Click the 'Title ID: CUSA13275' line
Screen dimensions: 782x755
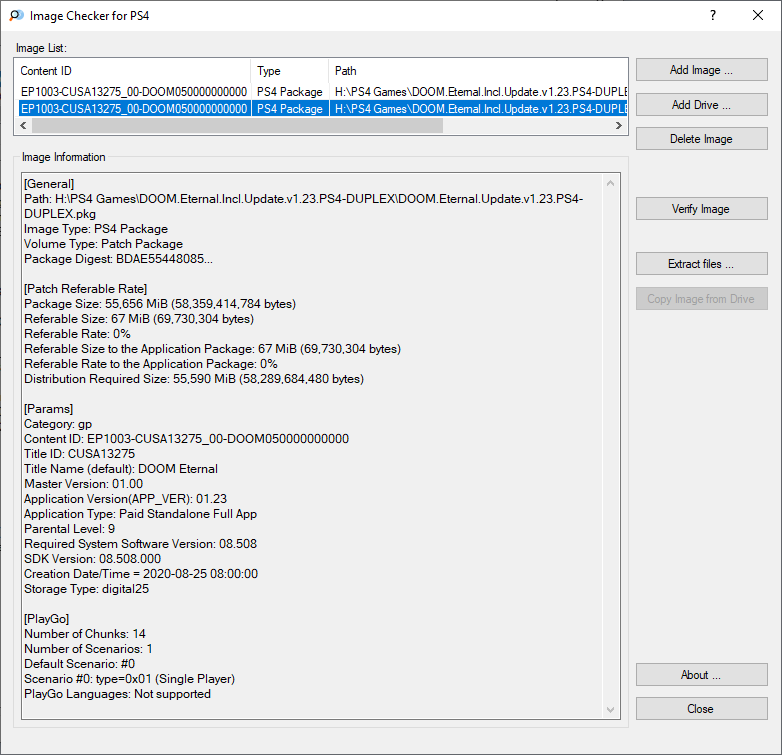(79, 454)
